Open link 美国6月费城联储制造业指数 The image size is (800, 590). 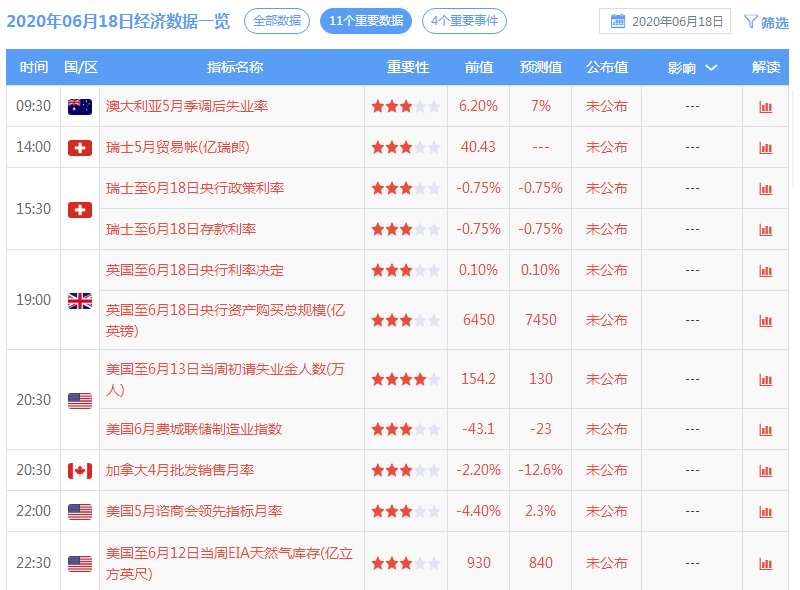(194, 429)
